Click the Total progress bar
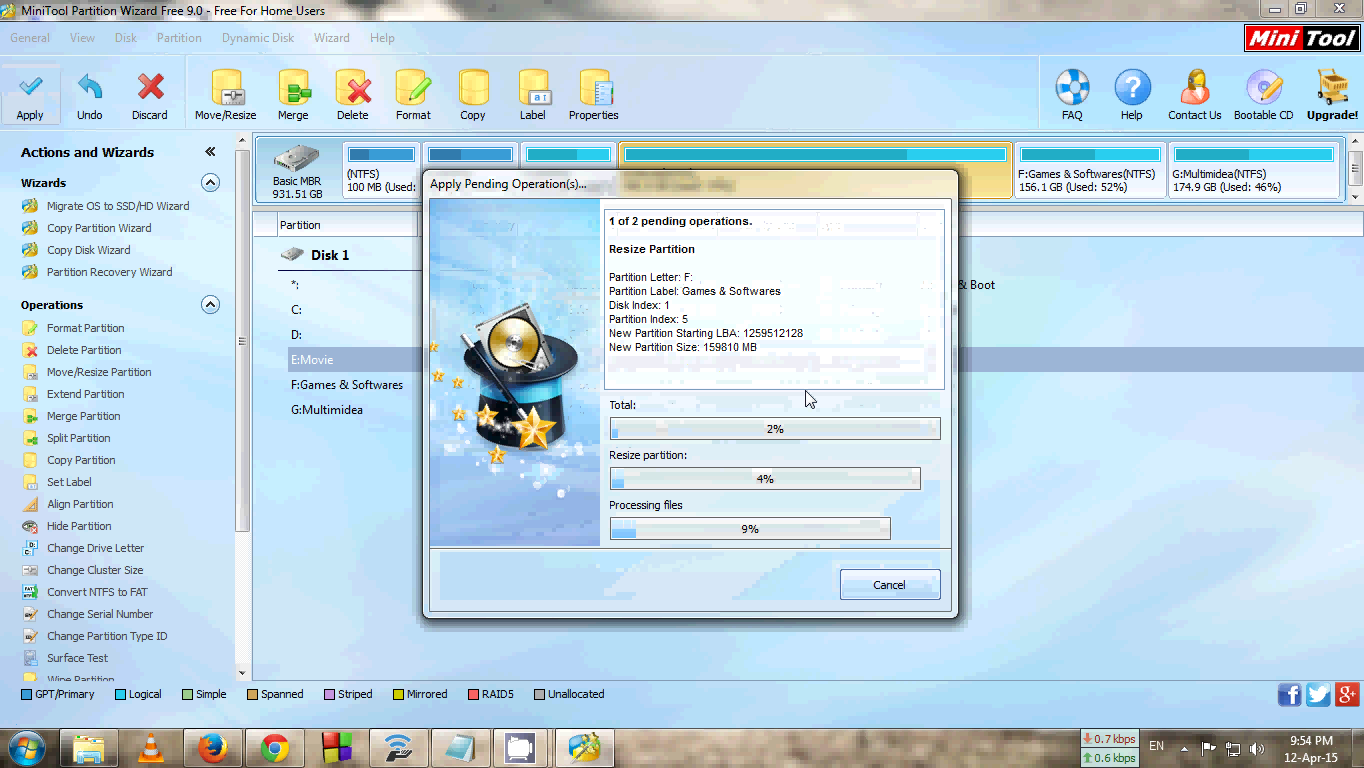The width and height of the screenshot is (1364, 768). click(775, 429)
